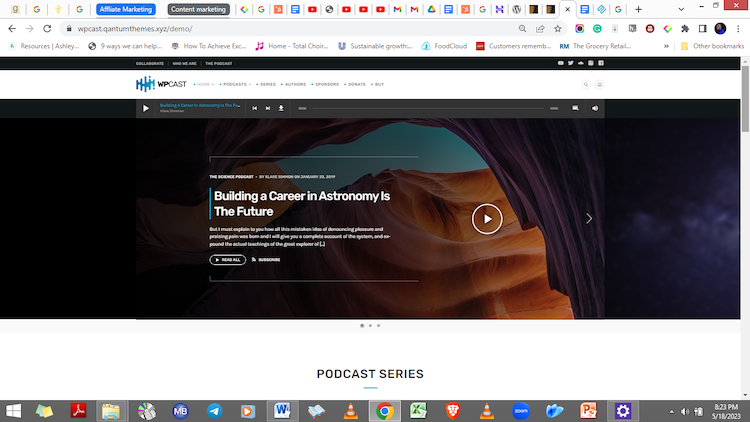
Task: Open the Facebook social icon in top bar
Action: [x=601, y=63]
